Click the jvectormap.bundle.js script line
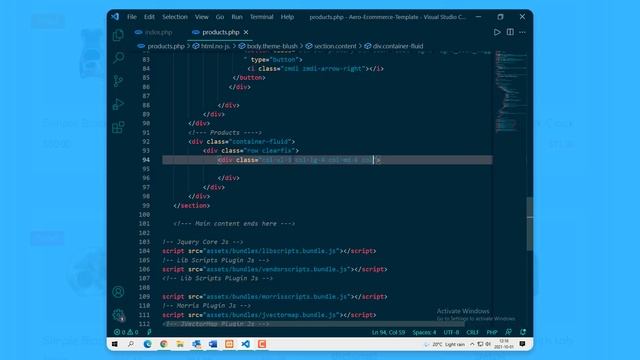 pos(269,315)
